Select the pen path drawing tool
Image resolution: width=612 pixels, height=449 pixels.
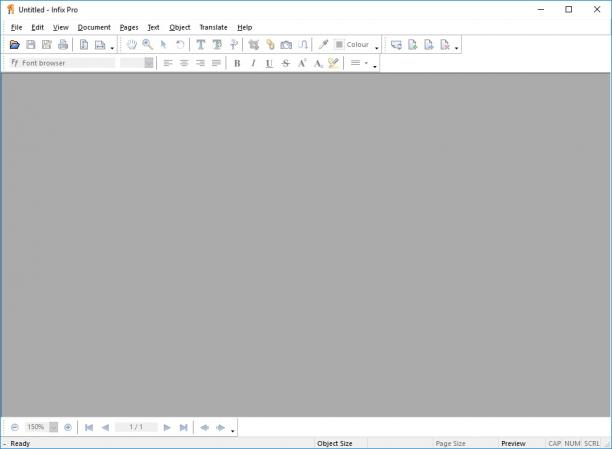(302, 45)
